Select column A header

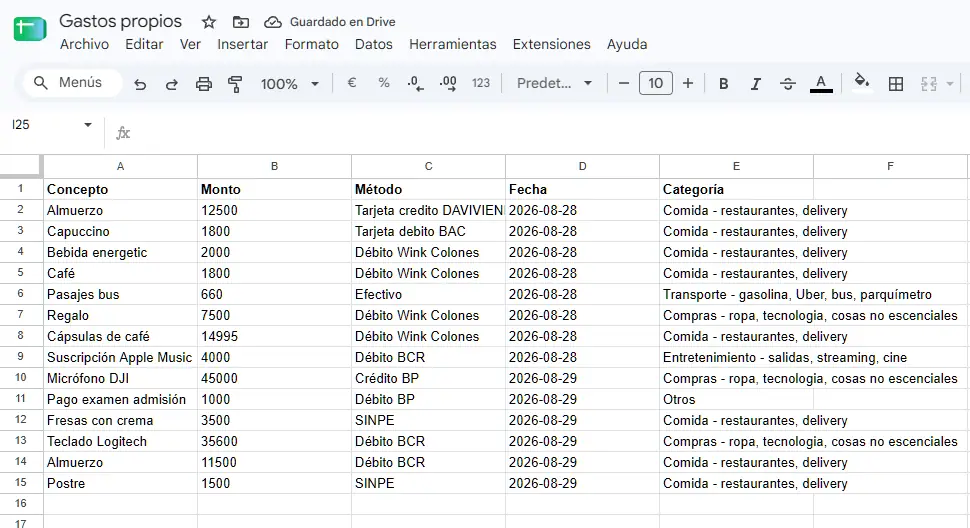tap(121, 166)
